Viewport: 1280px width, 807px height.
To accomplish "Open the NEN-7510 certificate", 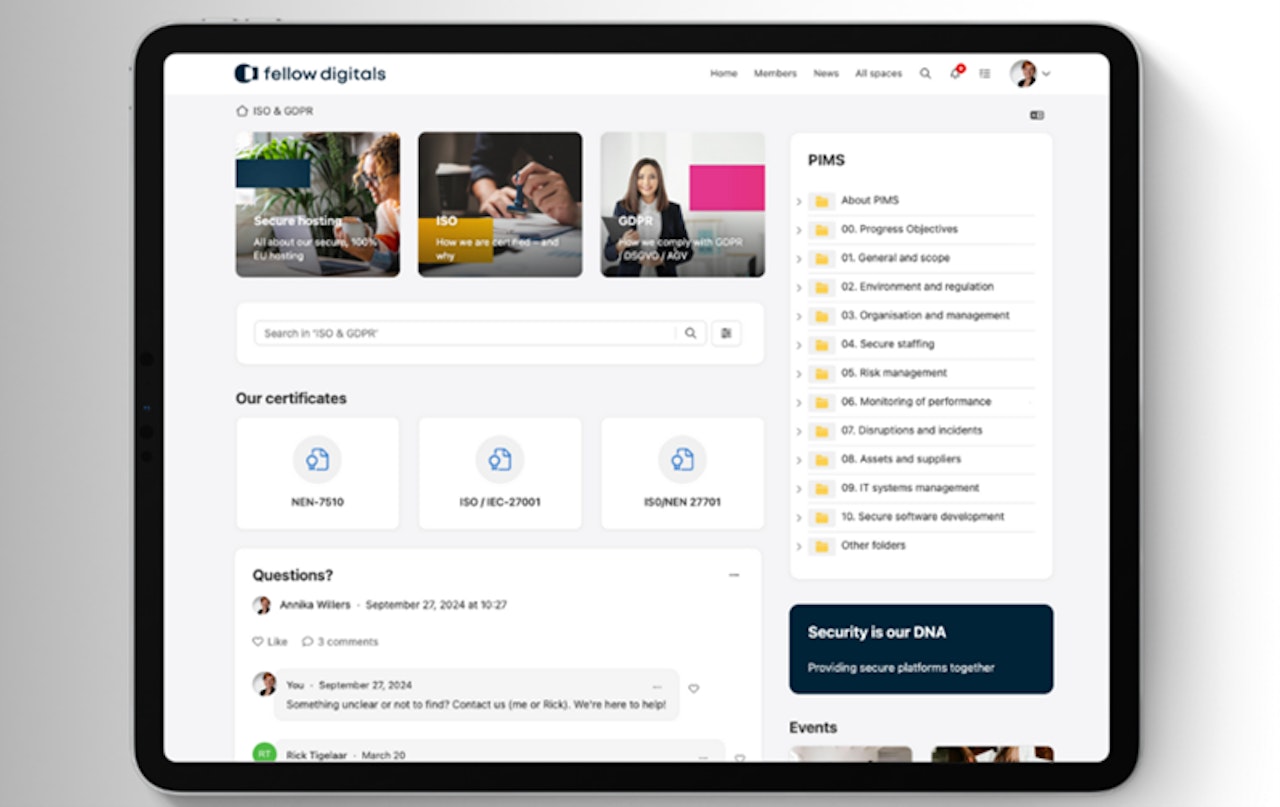I will click(317, 473).
